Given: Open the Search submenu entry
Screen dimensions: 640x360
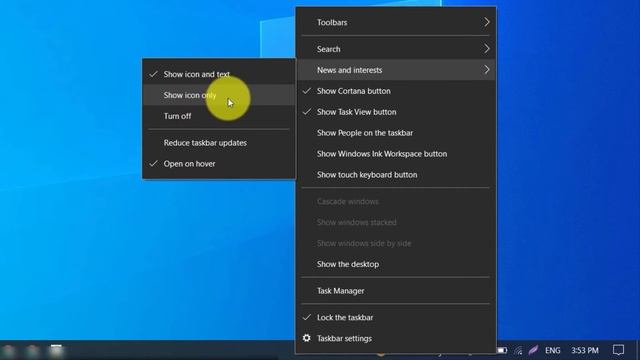Looking at the screenshot, I should click(x=395, y=49).
